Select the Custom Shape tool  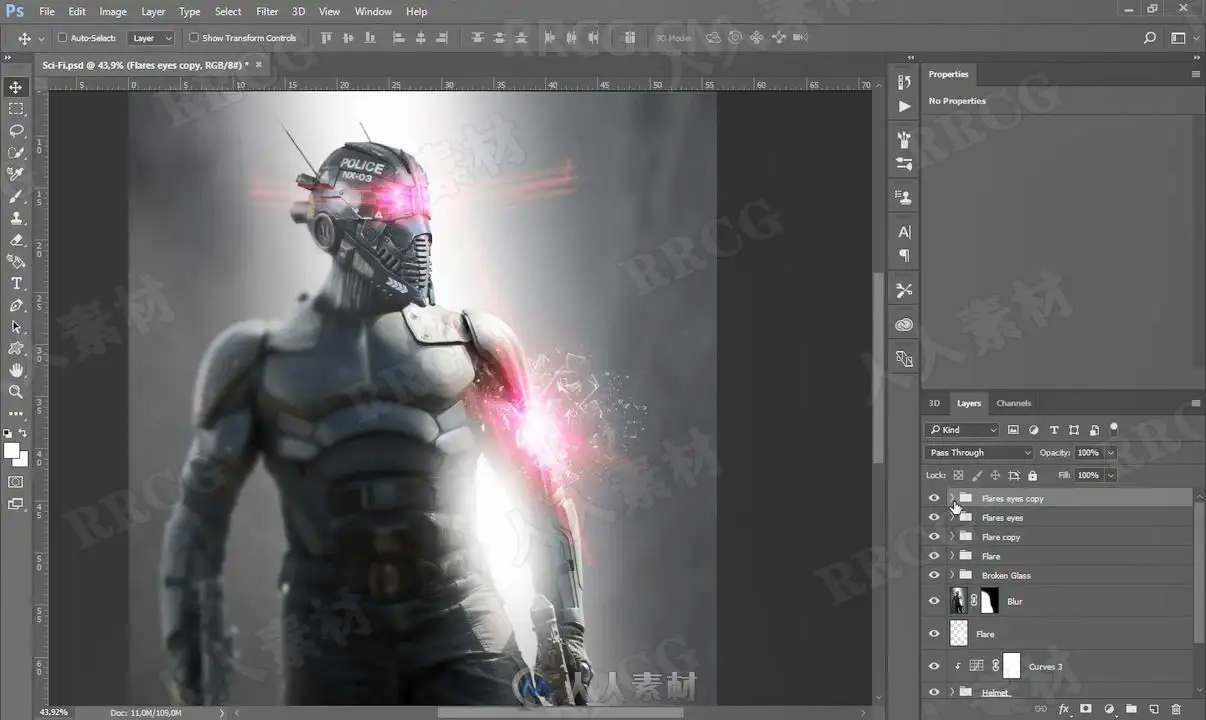point(16,348)
